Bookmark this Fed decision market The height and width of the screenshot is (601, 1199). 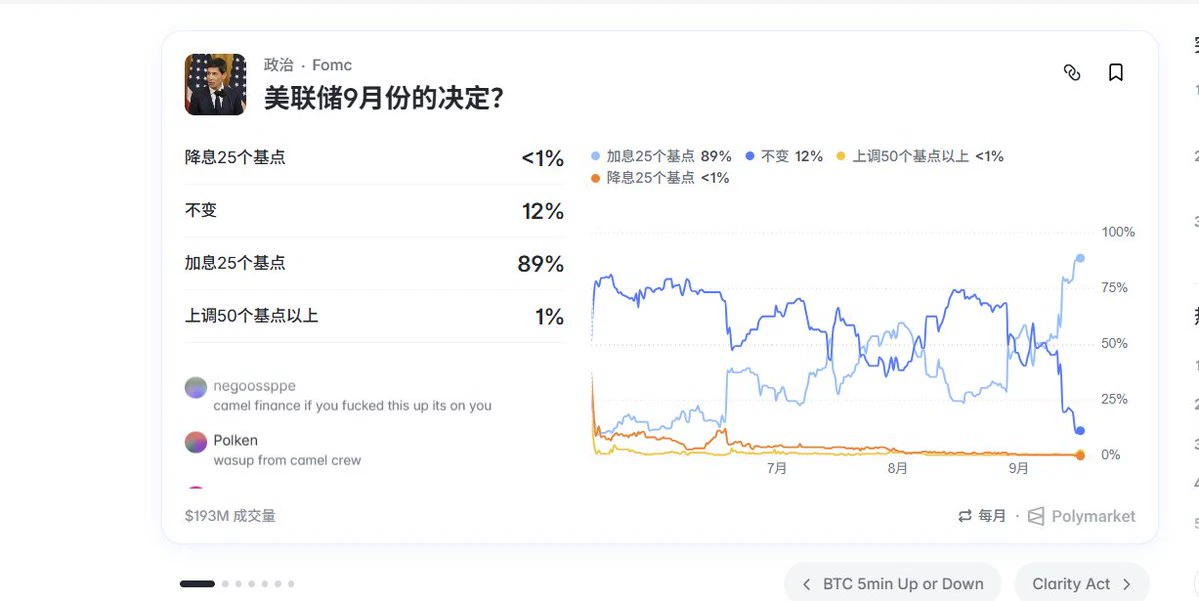point(1116,73)
